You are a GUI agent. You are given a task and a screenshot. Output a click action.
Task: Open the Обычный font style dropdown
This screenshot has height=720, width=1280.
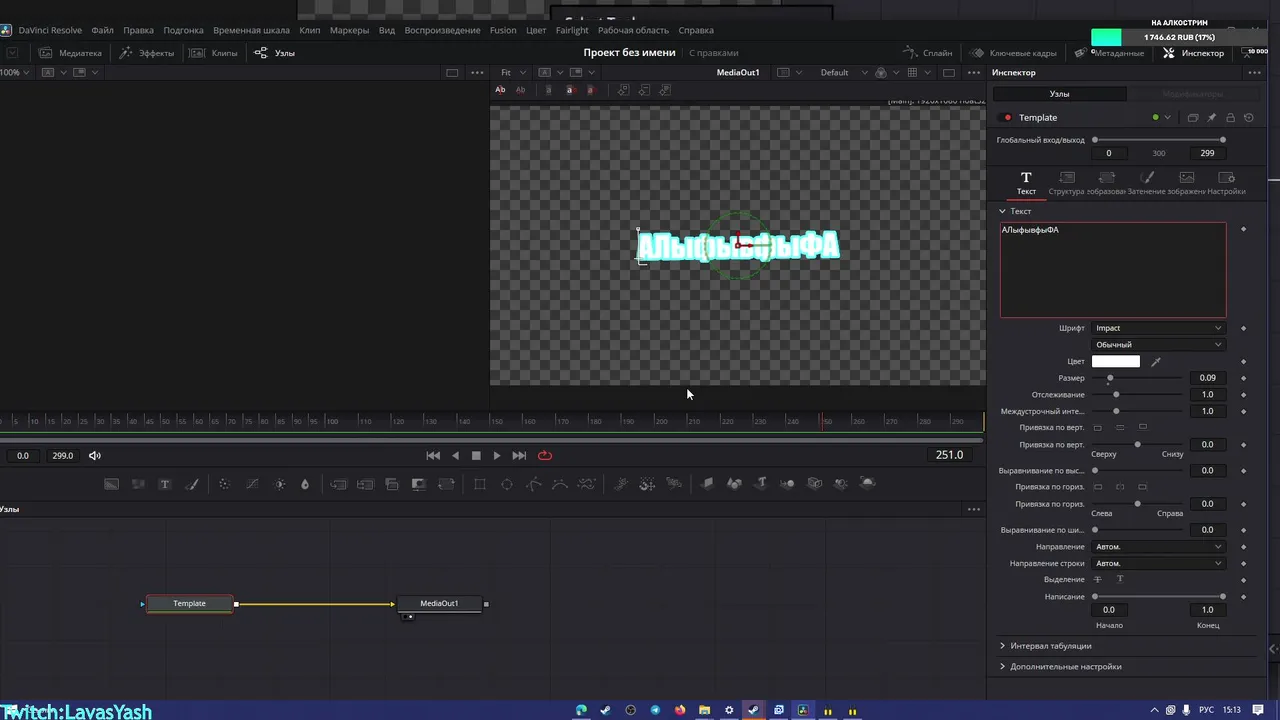(x=1158, y=345)
